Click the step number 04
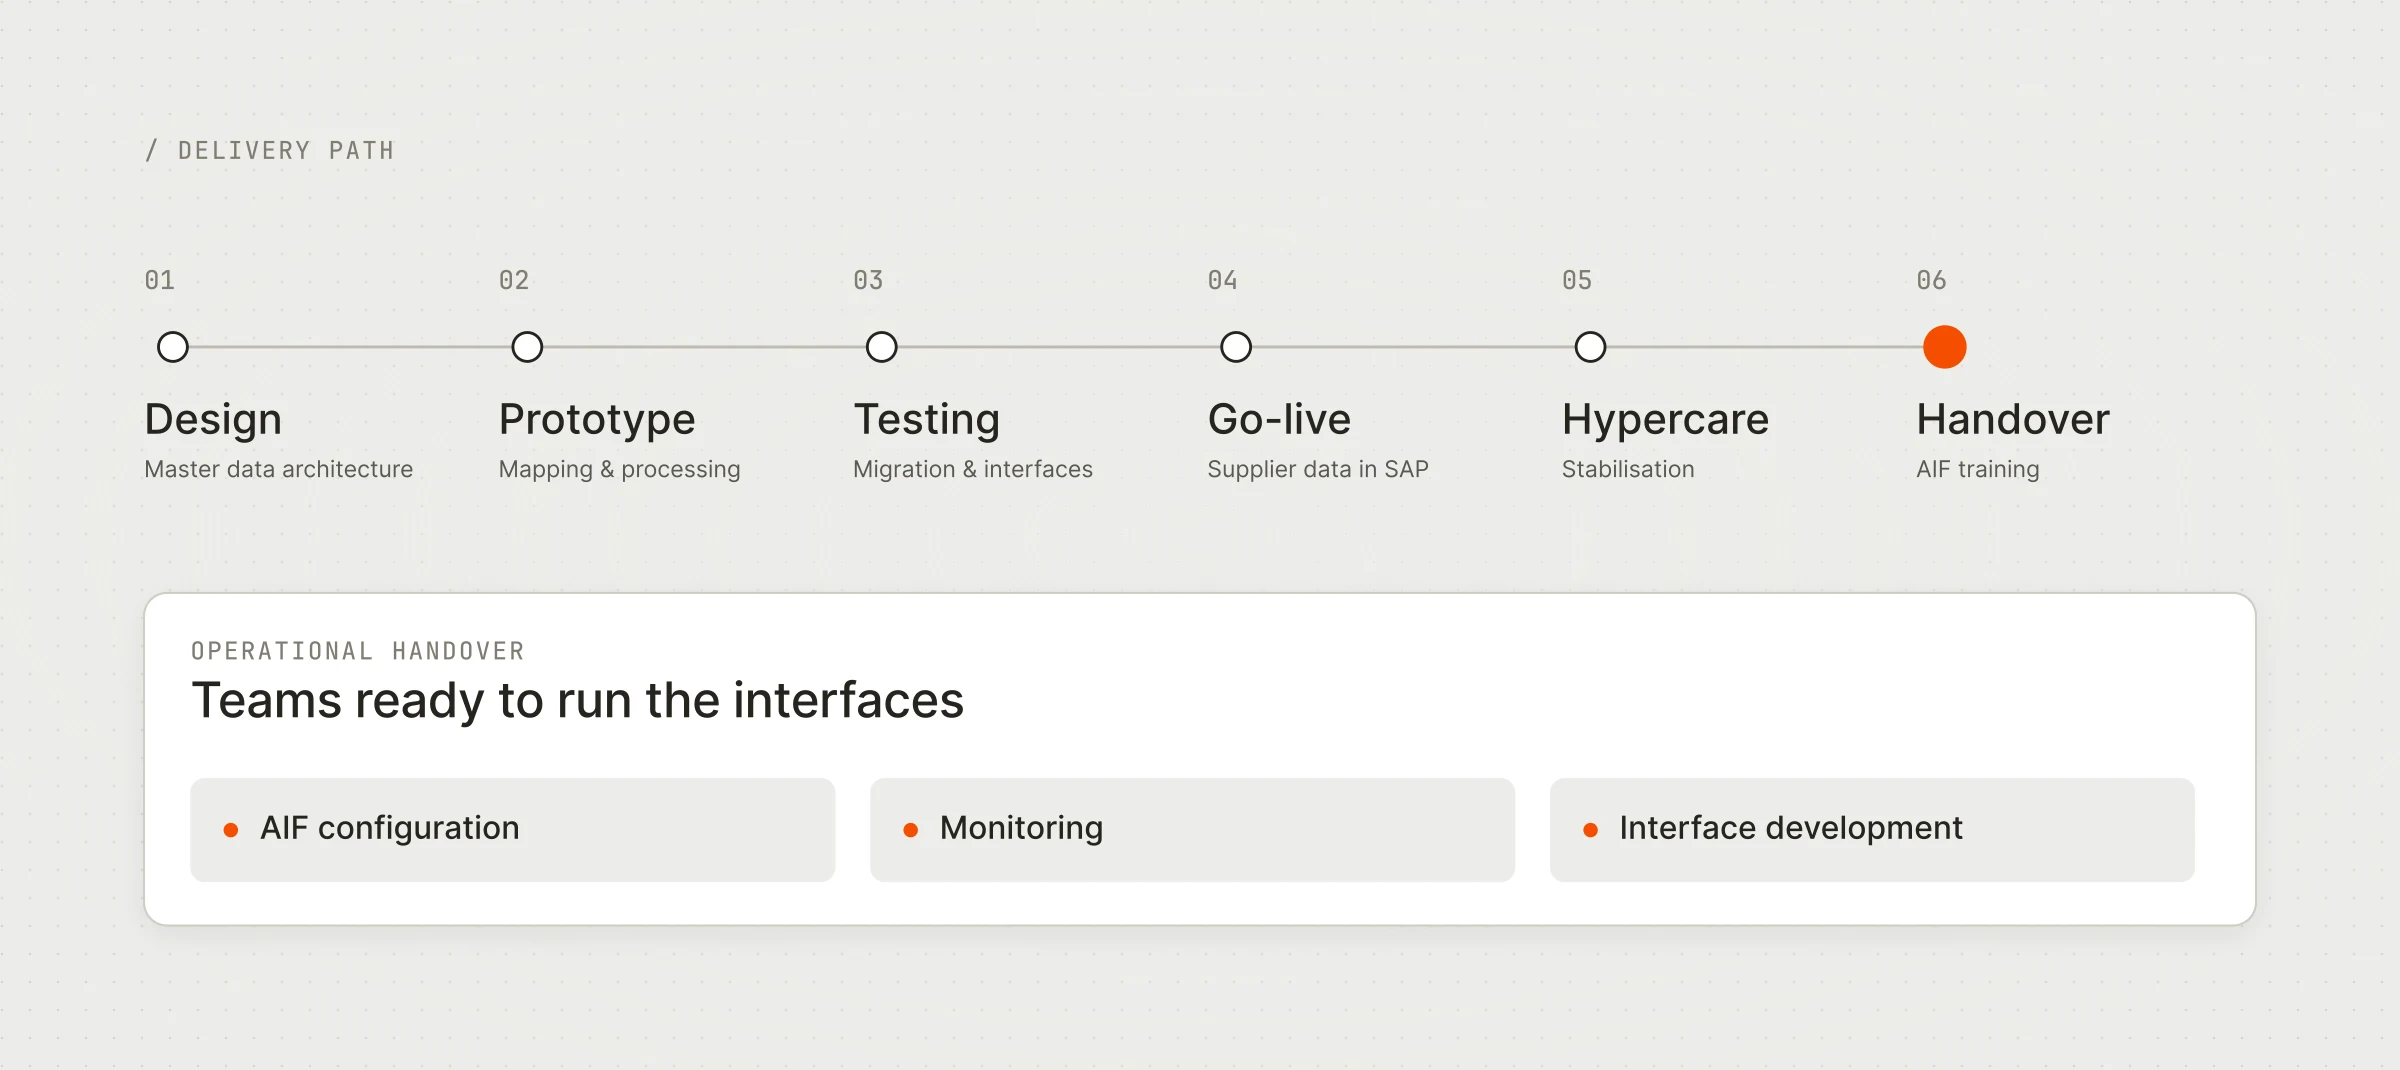The width and height of the screenshot is (2400, 1070). pos(1223,280)
